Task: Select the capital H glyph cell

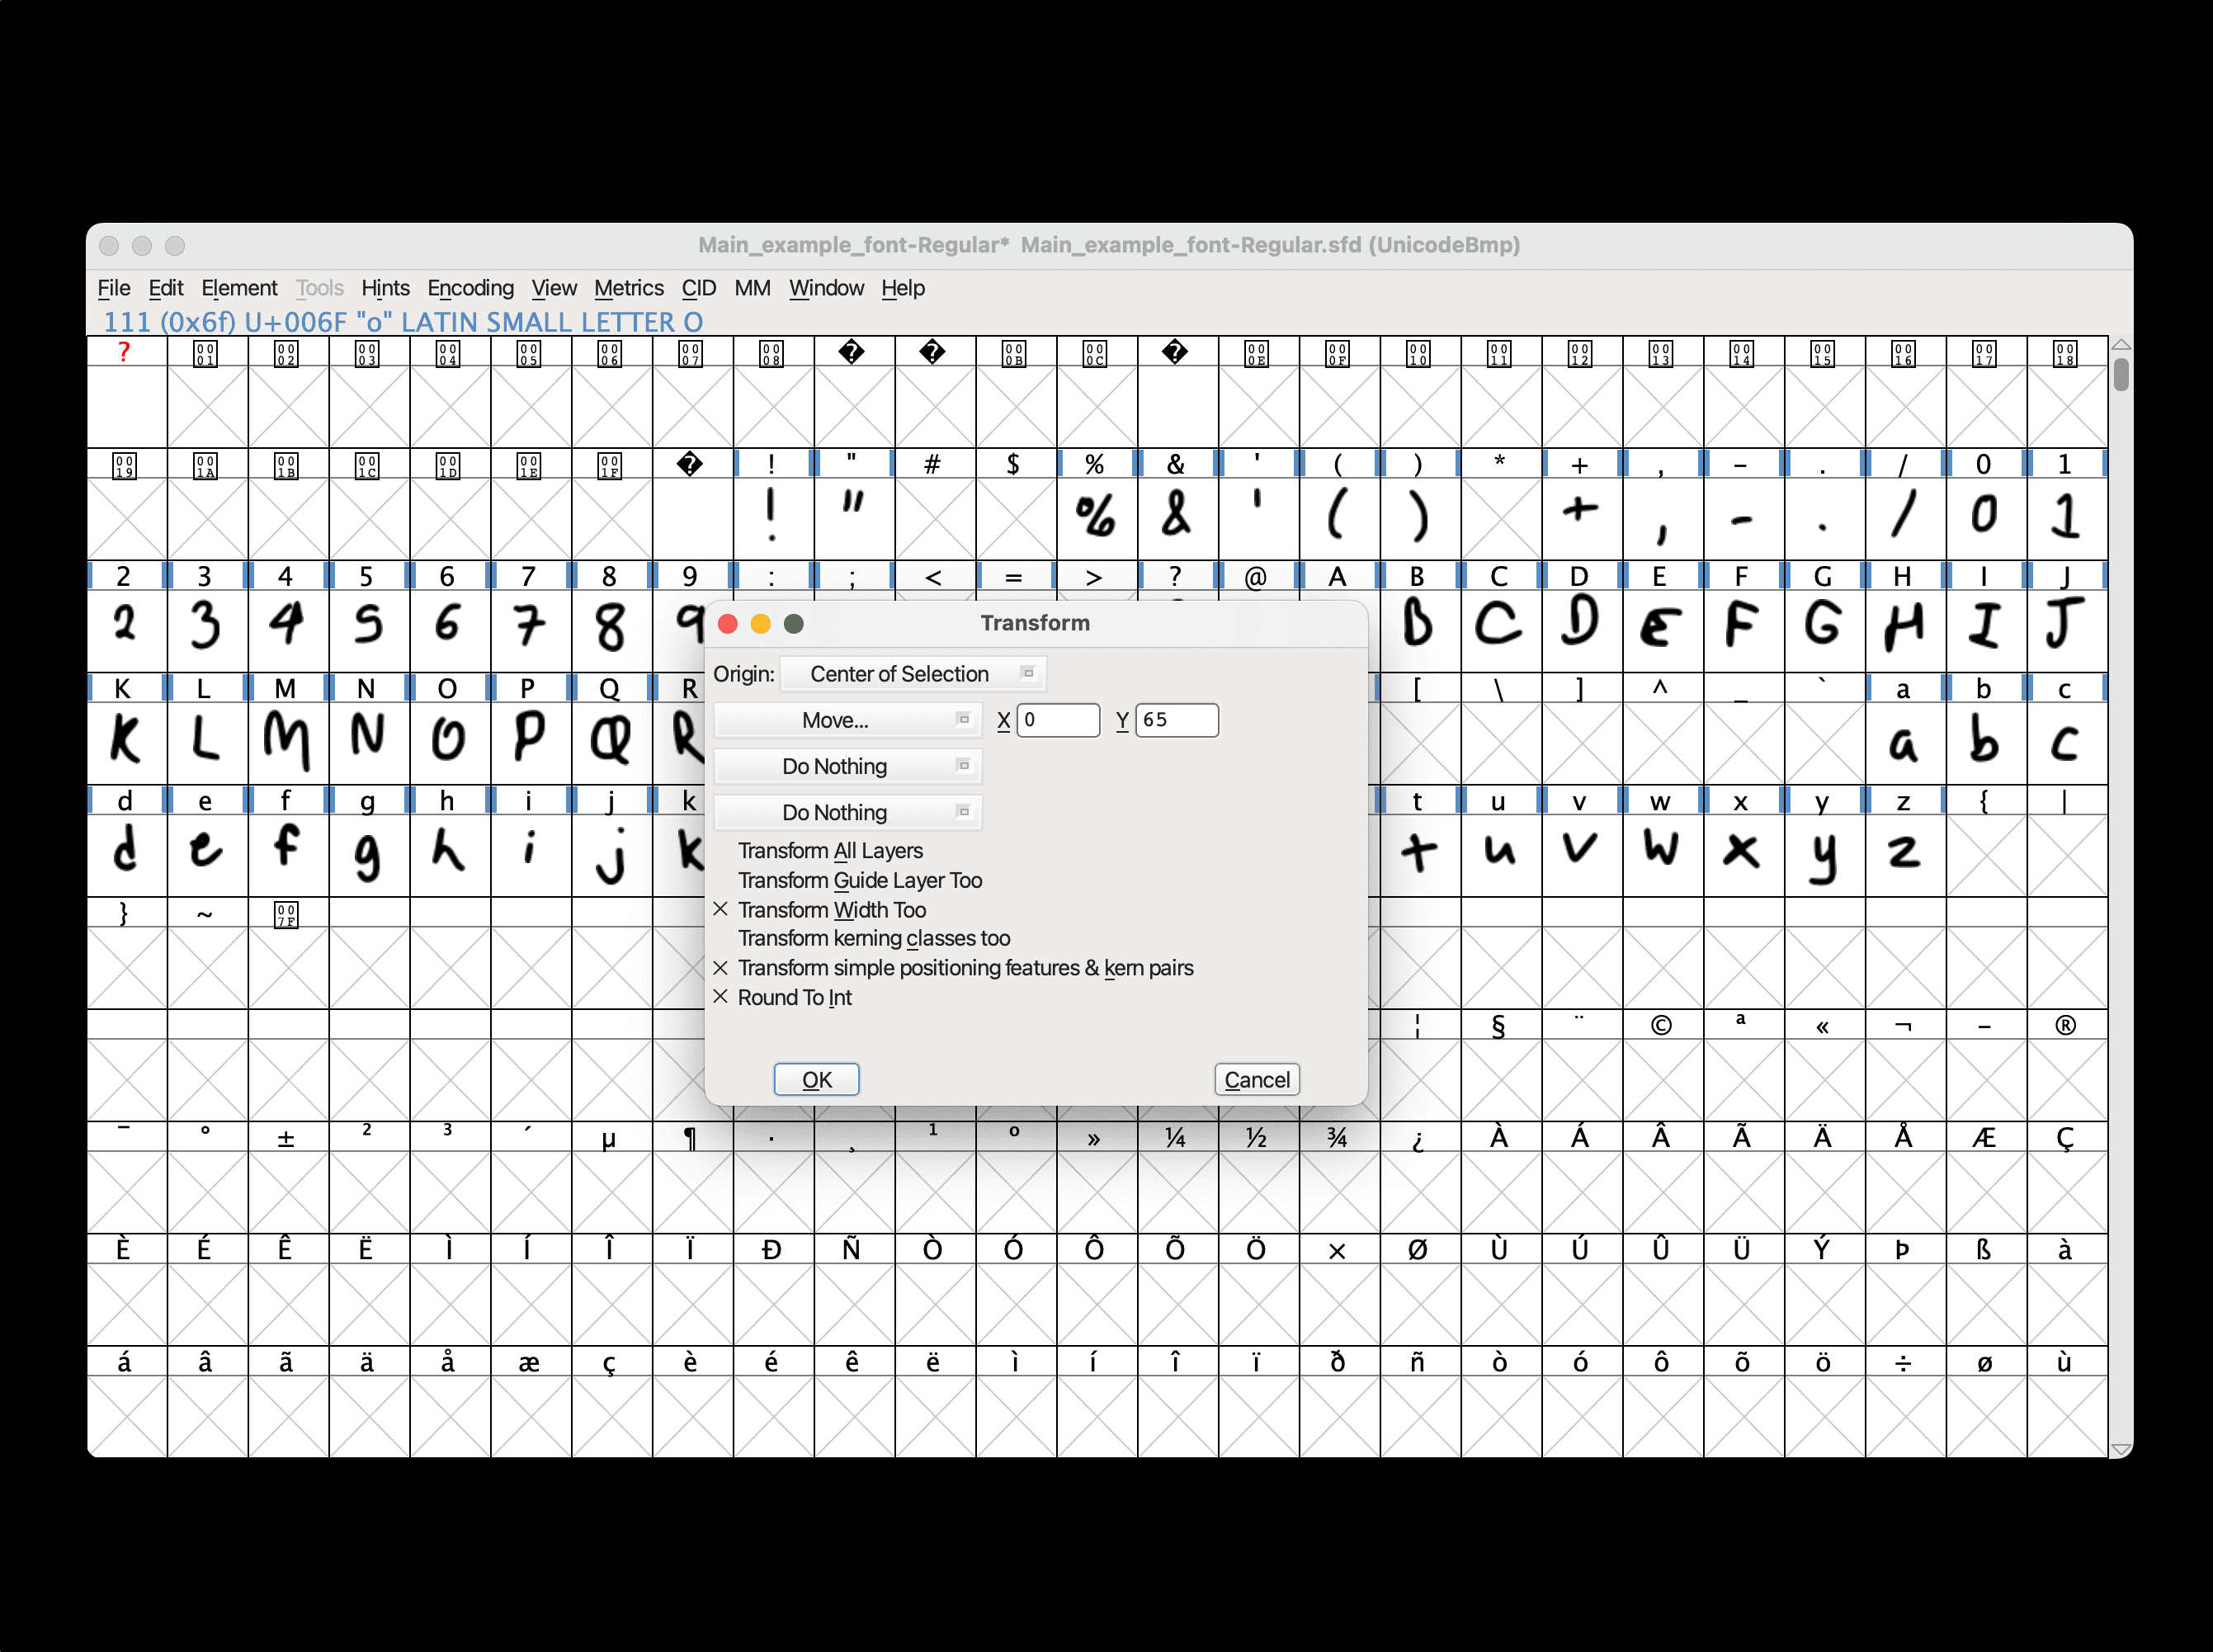Action: click(x=1905, y=630)
